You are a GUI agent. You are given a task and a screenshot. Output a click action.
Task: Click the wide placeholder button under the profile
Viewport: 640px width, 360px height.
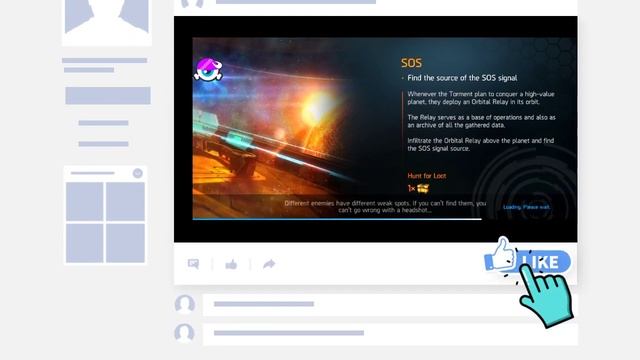coord(108,96)
